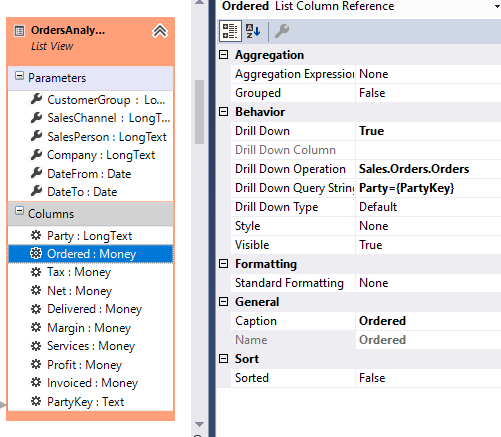Select the 'SalesPerson : LongText' parameter
The width and height of the screenshot is (501, 437).
[x=91, y=136]
